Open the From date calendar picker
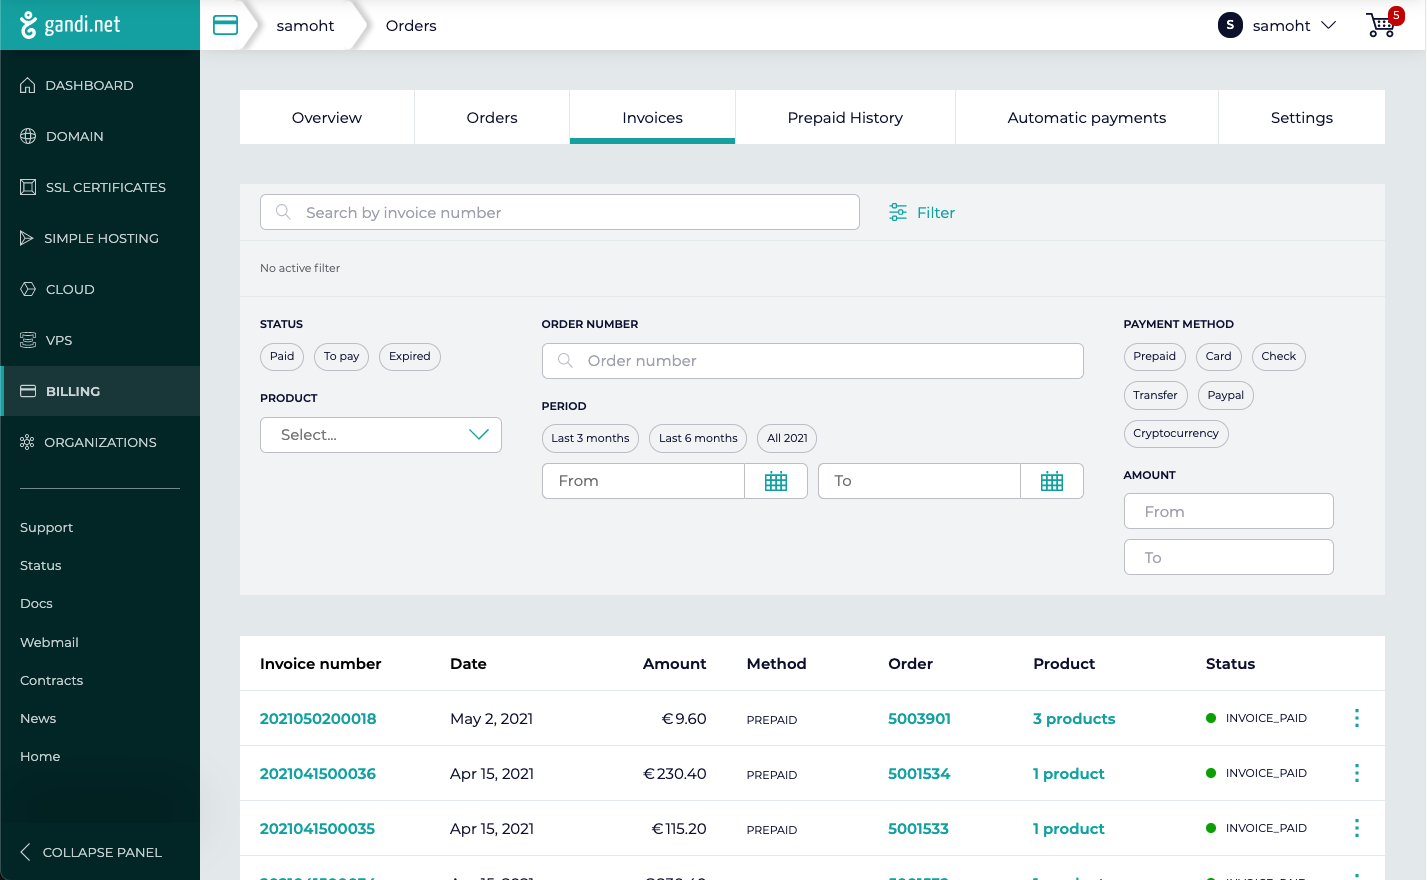The image size is (1427, 880). pyautogui.click(x=776, y=481)
